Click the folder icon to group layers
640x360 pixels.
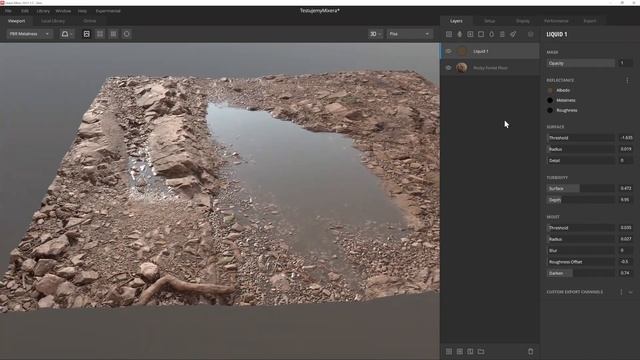coord(481,351)
